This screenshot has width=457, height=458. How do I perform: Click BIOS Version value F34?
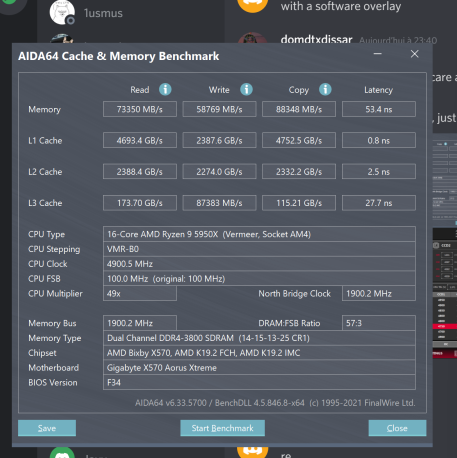259,382
